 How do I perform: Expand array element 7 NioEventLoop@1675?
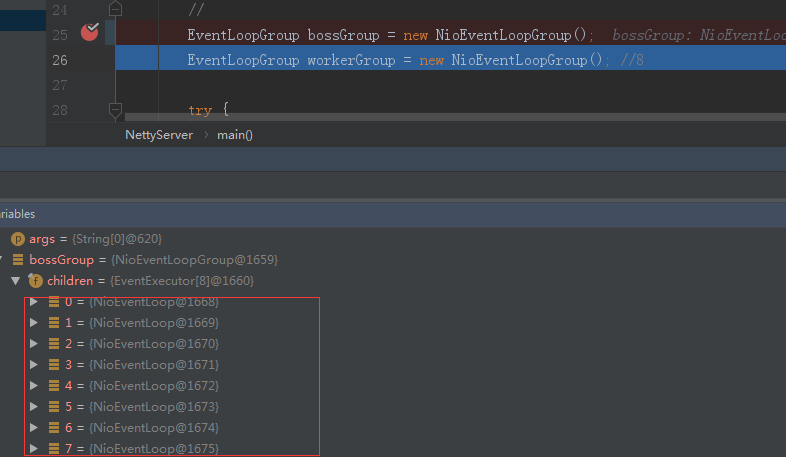coord(34,448)
